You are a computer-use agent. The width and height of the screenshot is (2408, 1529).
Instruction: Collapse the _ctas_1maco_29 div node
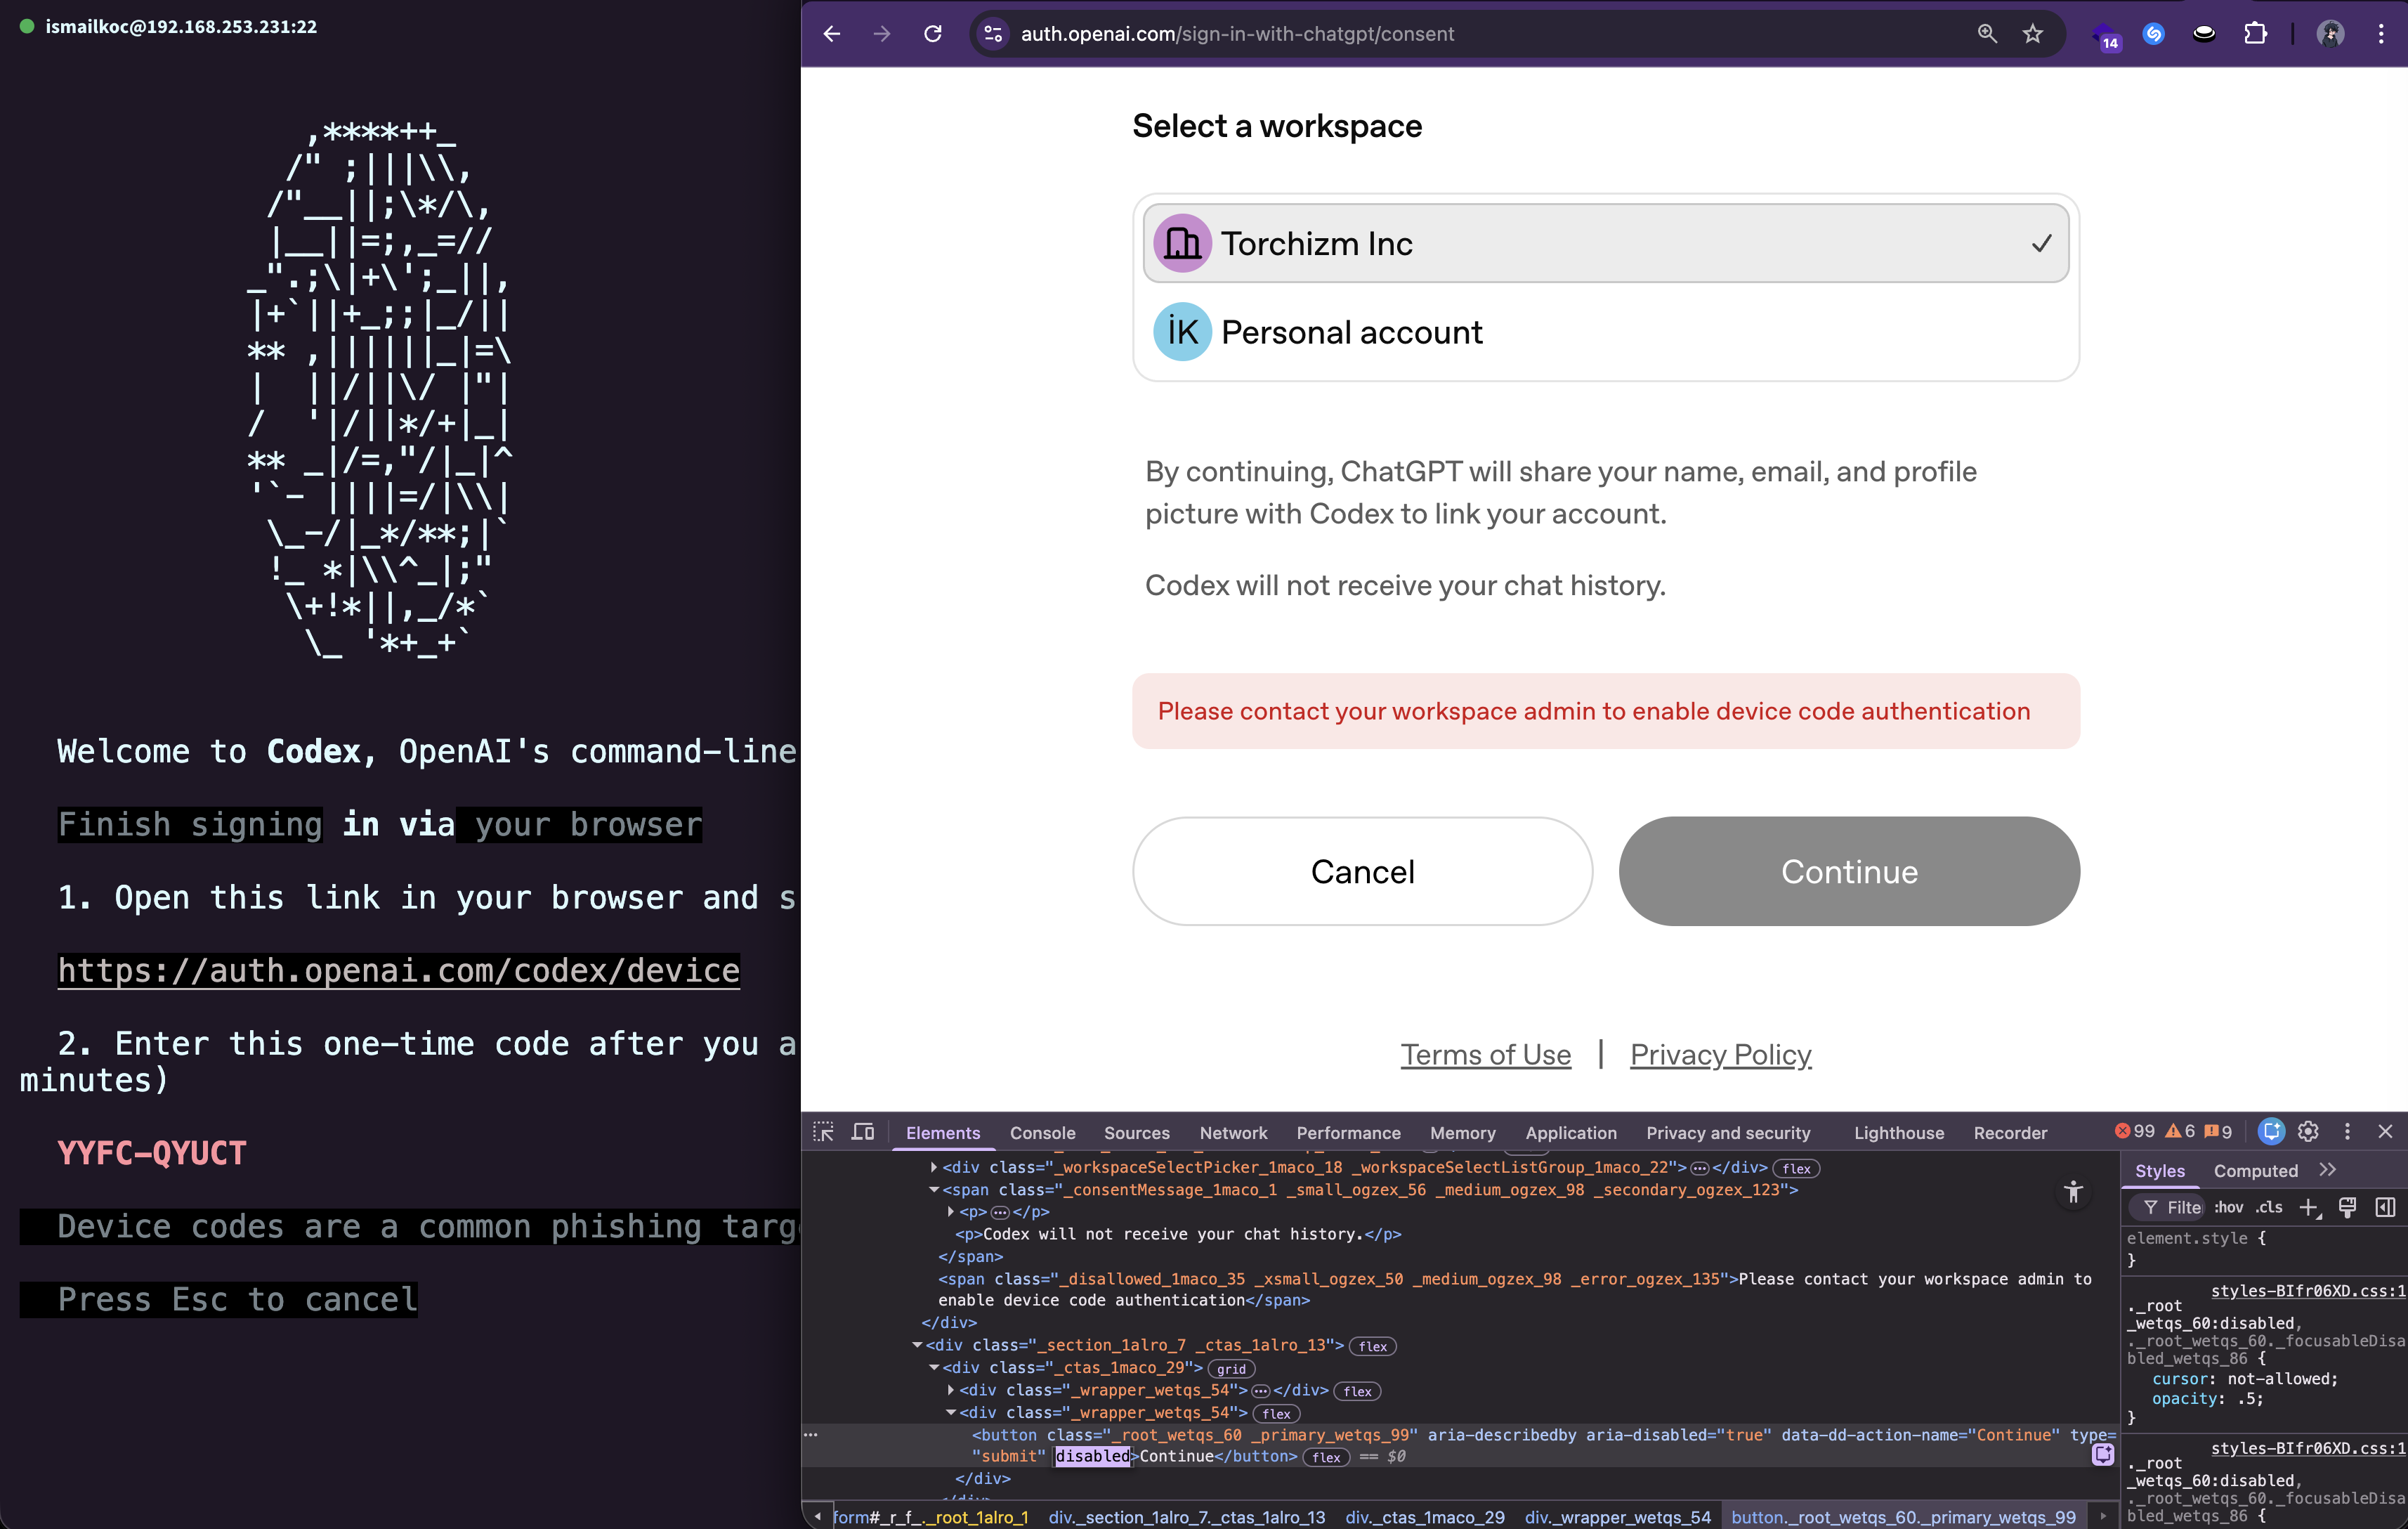pos(934,1367)
